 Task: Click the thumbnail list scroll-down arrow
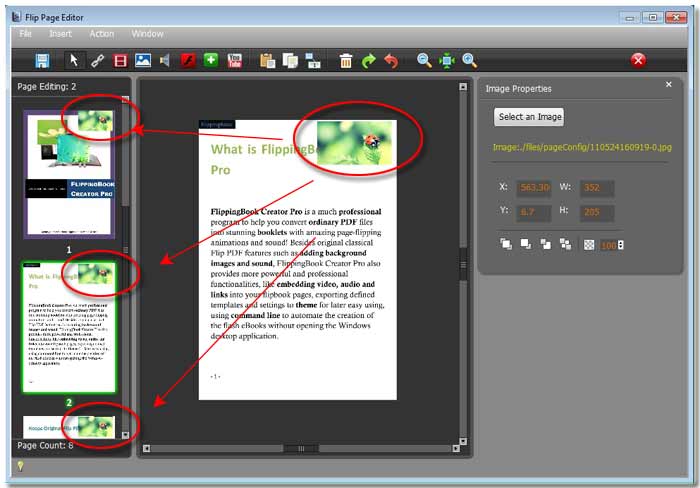pyautogui.click(x=125, y=435)
